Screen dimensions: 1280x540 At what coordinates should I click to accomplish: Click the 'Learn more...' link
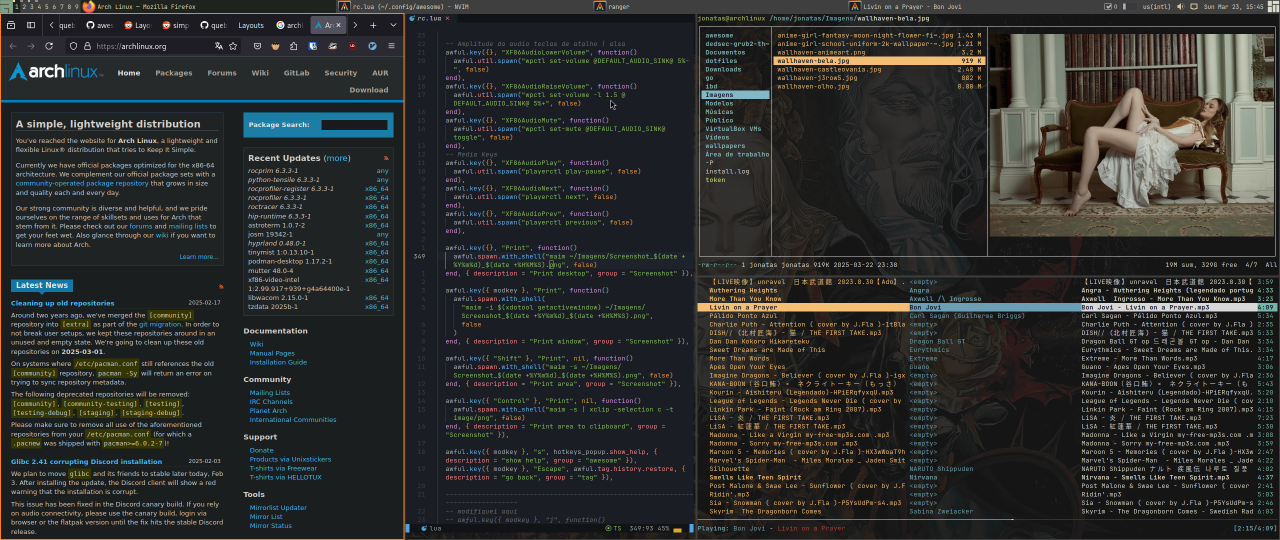click(199, 257)
